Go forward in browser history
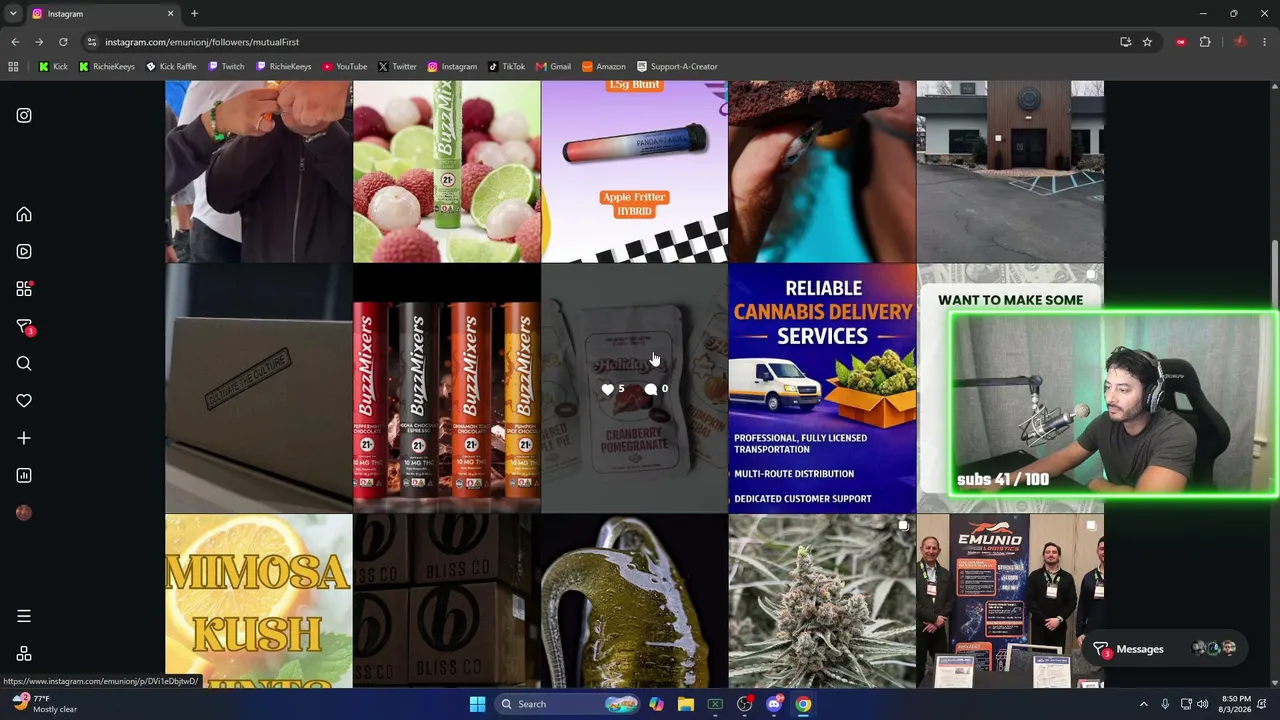The image size is (1280, 720). 39,42
